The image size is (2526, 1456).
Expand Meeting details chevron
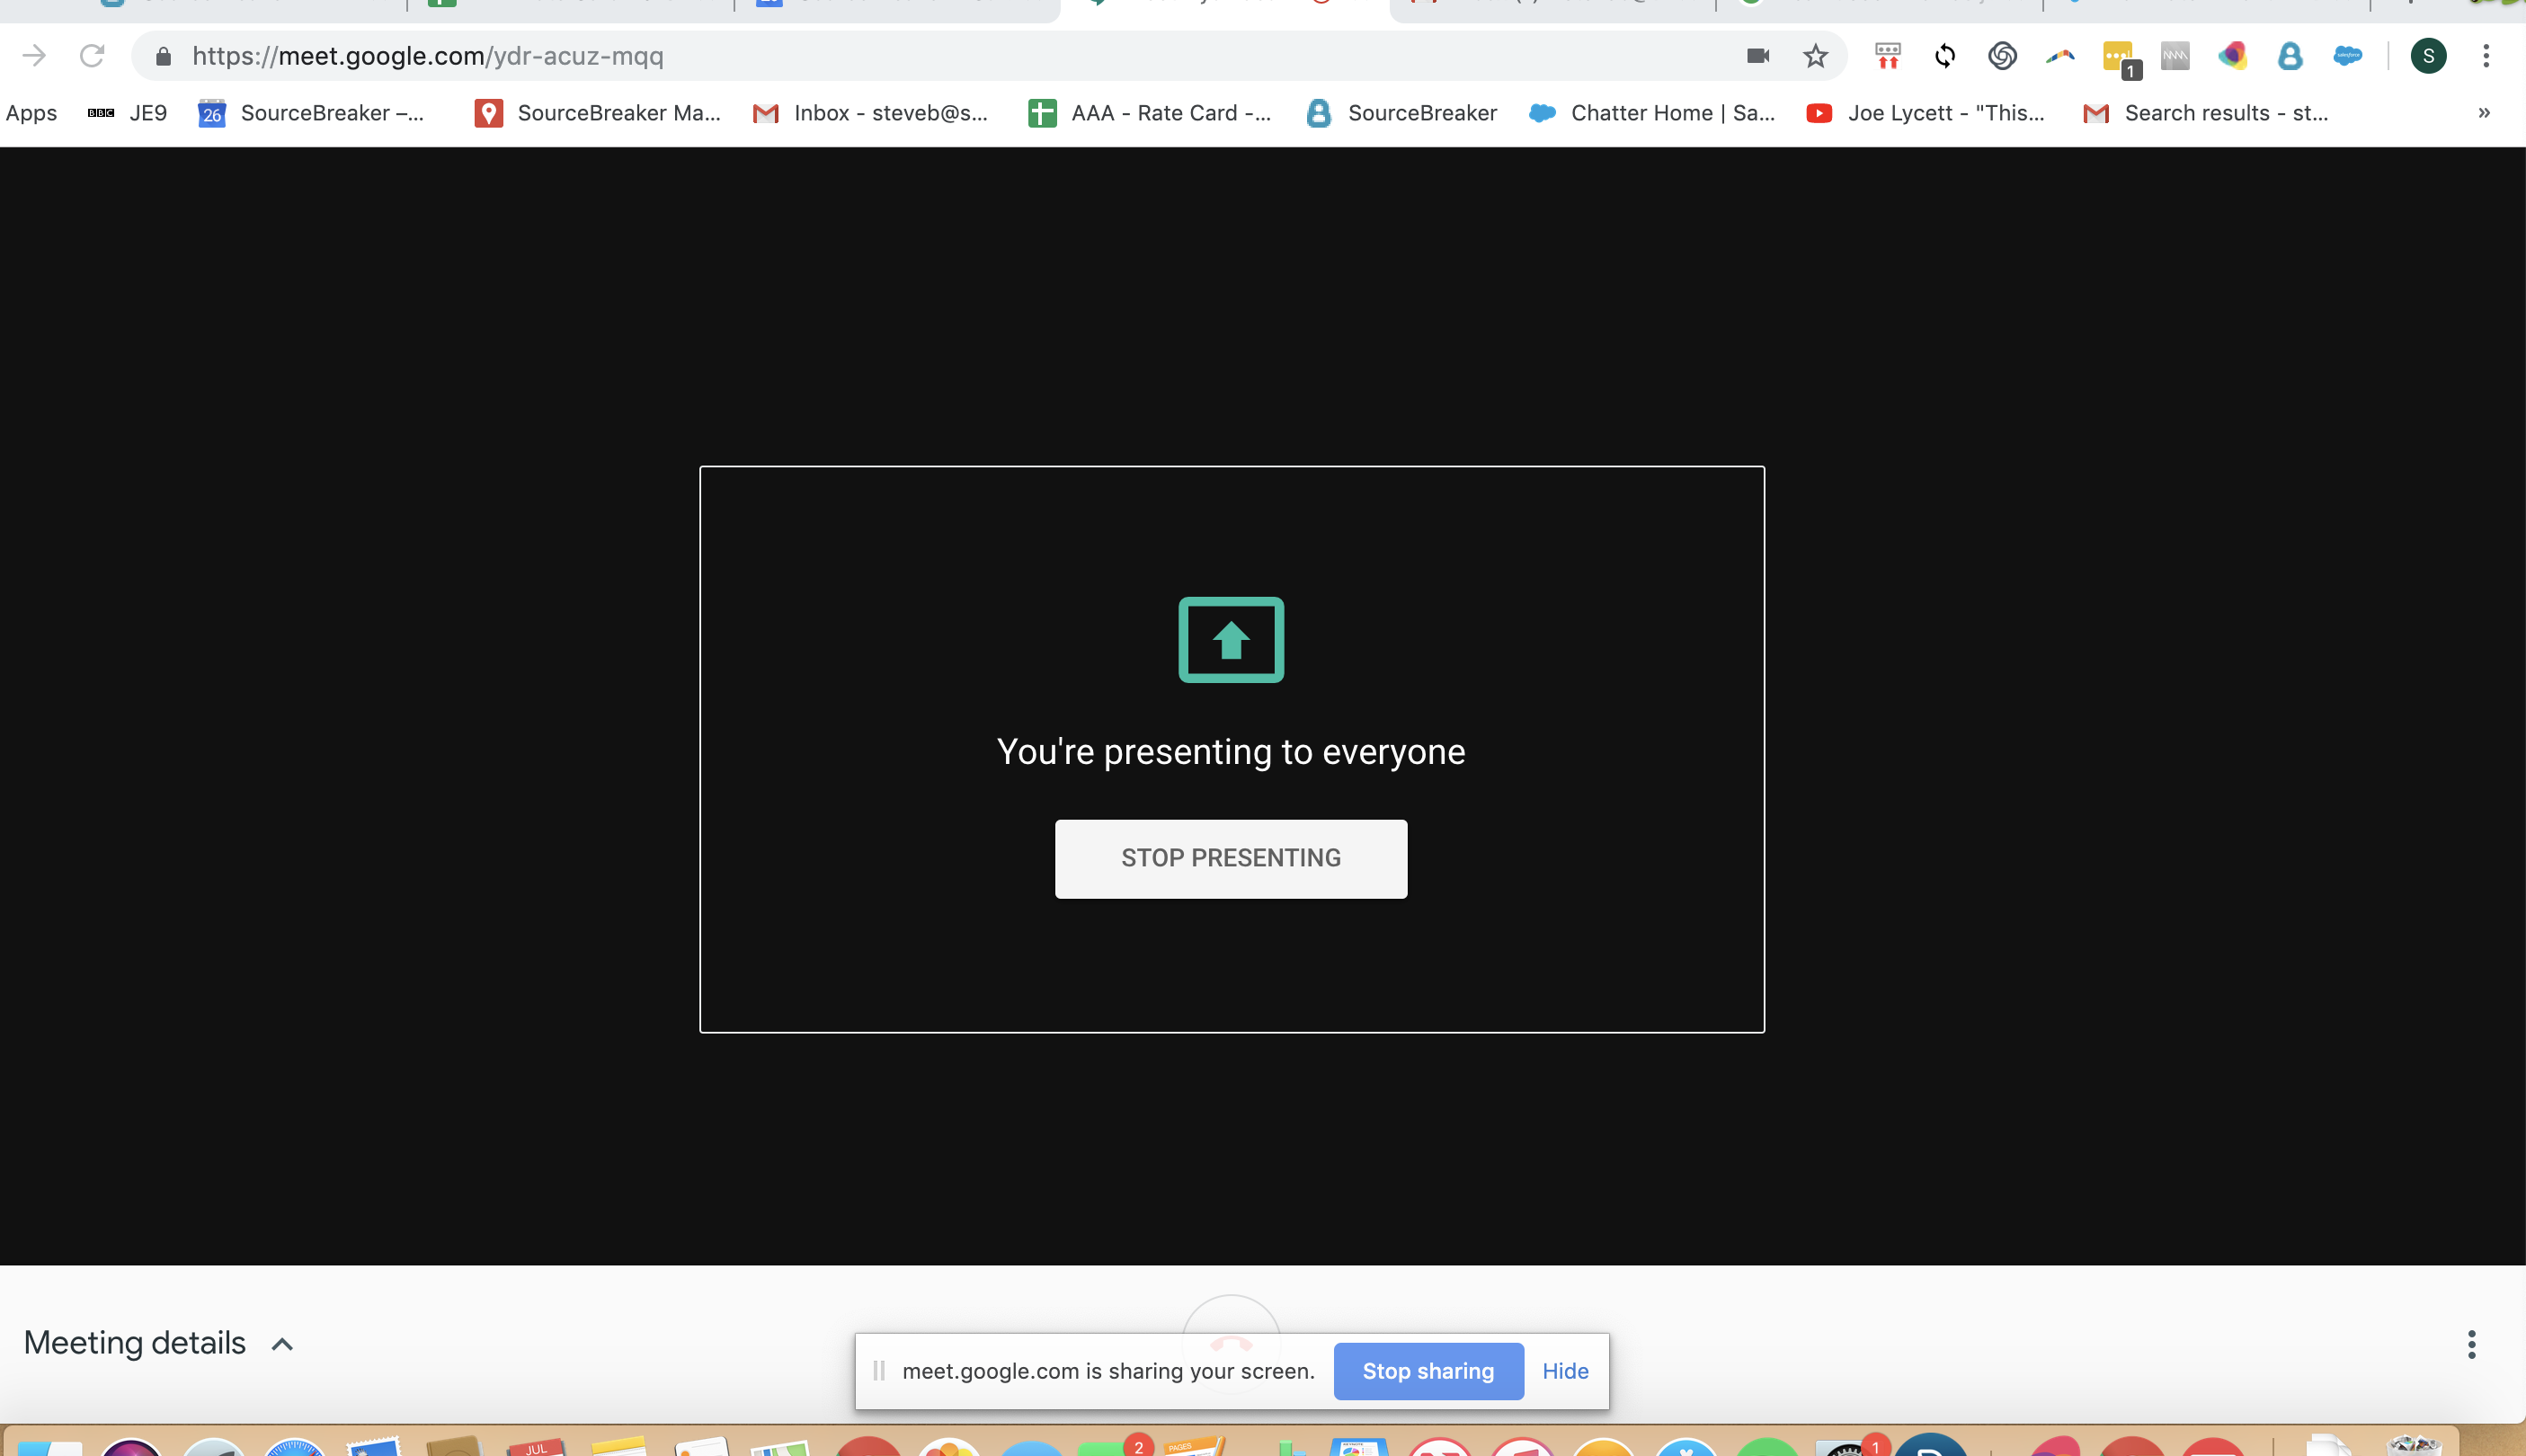click(x=283, y=1344)
